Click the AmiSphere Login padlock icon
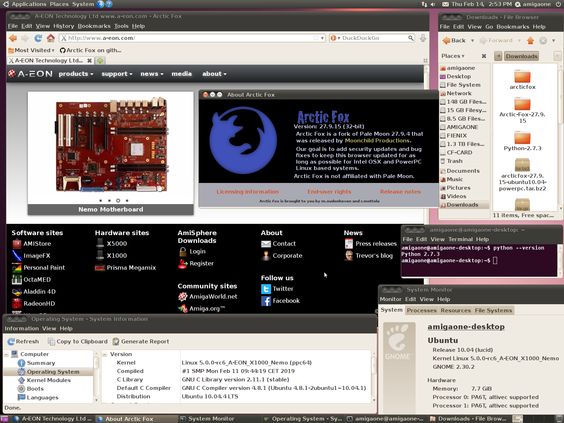This screenshot has width=564, height=423. [183, 251]
